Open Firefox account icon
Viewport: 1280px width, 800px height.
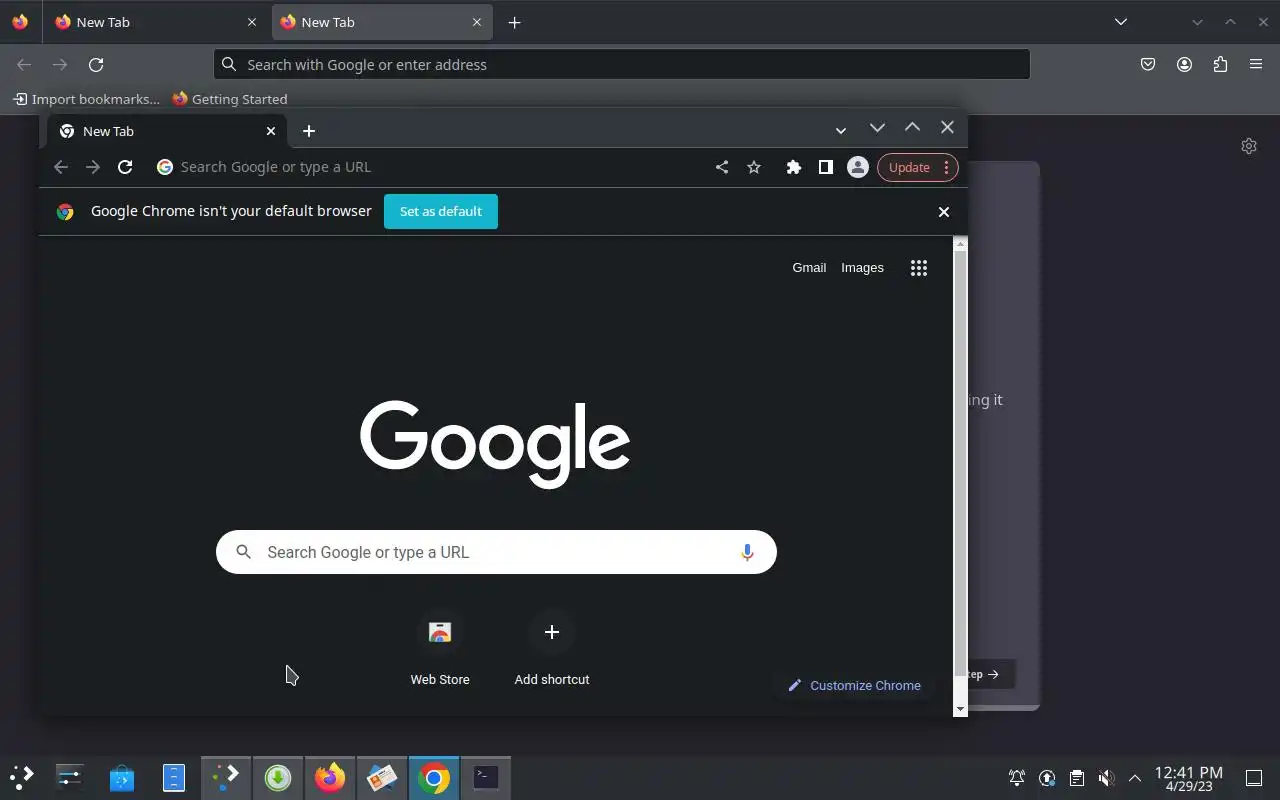pos(1184,64)
